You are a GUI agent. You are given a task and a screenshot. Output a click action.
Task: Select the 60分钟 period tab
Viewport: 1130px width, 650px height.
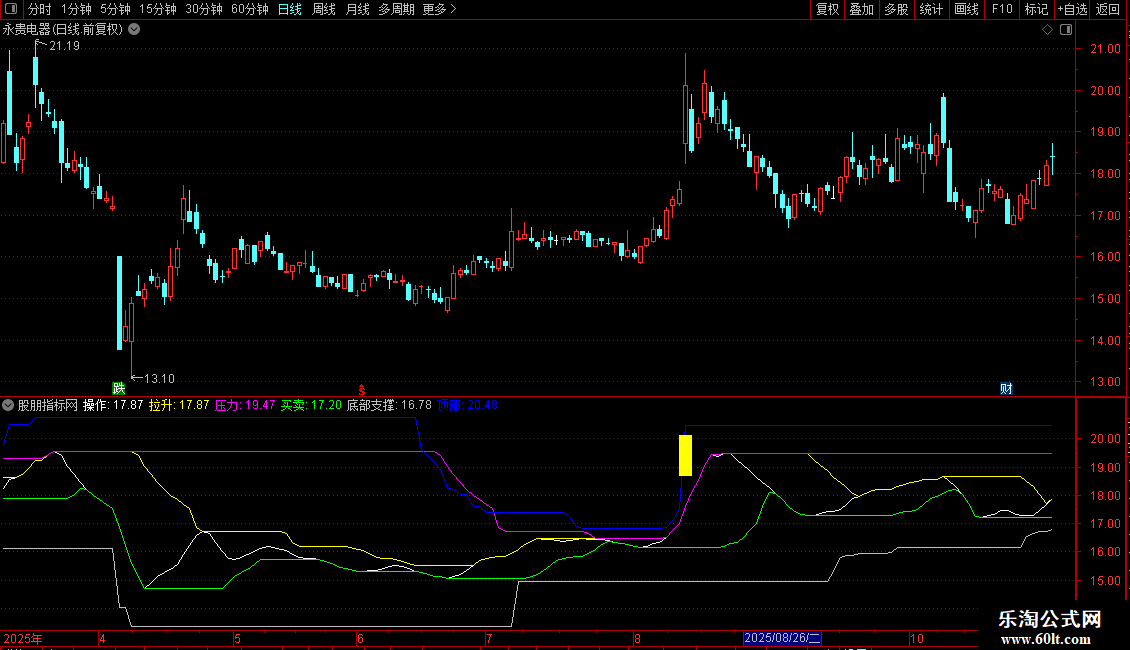[x=249, y=9]
